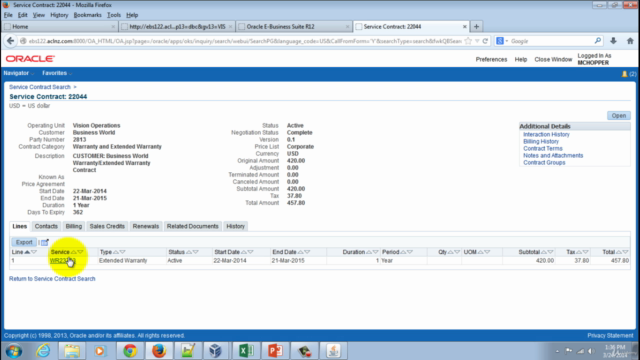The image size is (640, 360).
Task: Sort Qty column ascending arrow
Action: coord(451,252)
